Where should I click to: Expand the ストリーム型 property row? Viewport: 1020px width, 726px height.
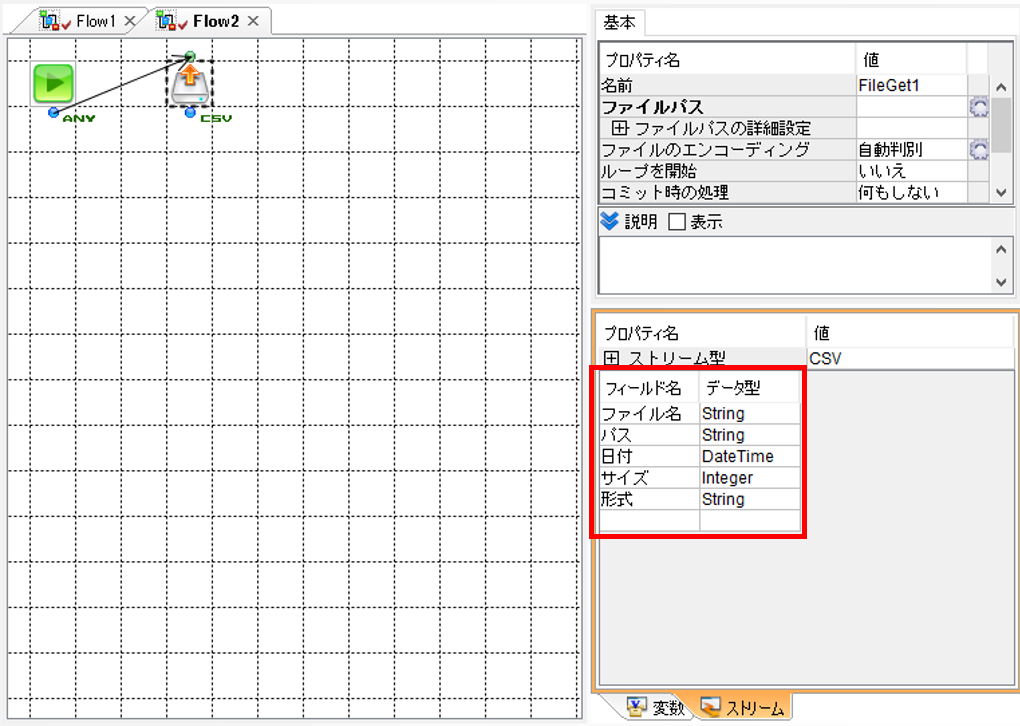click(x=610, y=358)
